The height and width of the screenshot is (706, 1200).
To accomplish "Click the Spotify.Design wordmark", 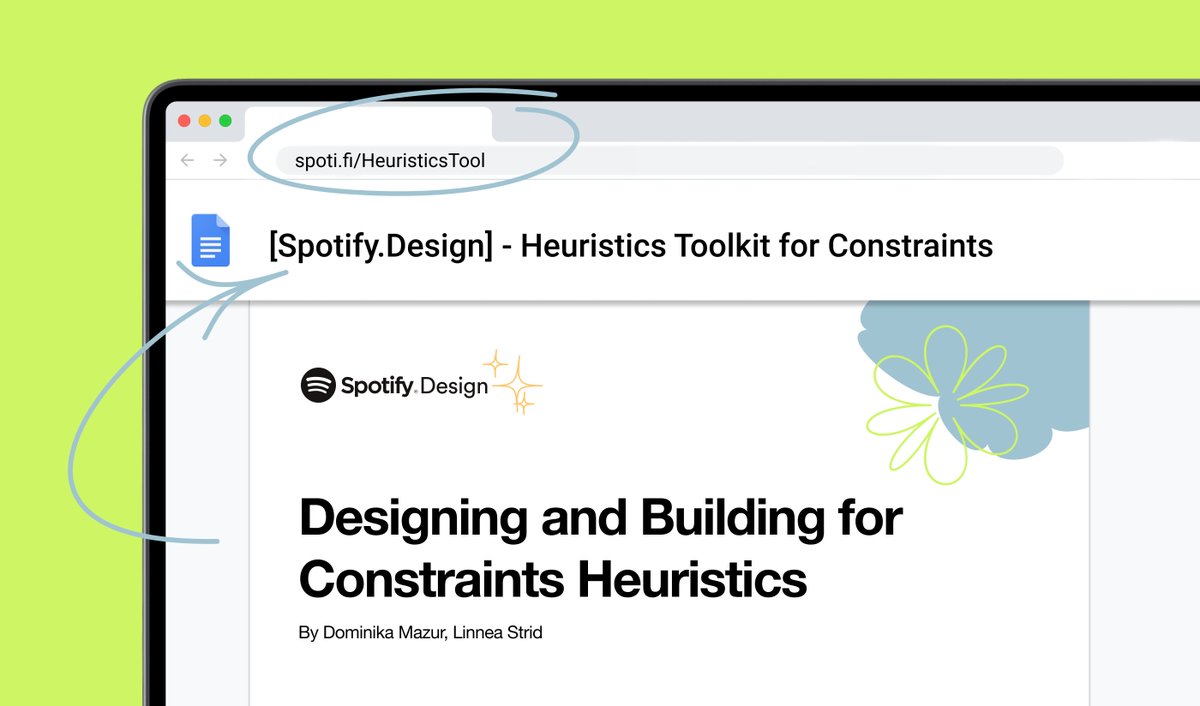I will click(x=414, y=386).
